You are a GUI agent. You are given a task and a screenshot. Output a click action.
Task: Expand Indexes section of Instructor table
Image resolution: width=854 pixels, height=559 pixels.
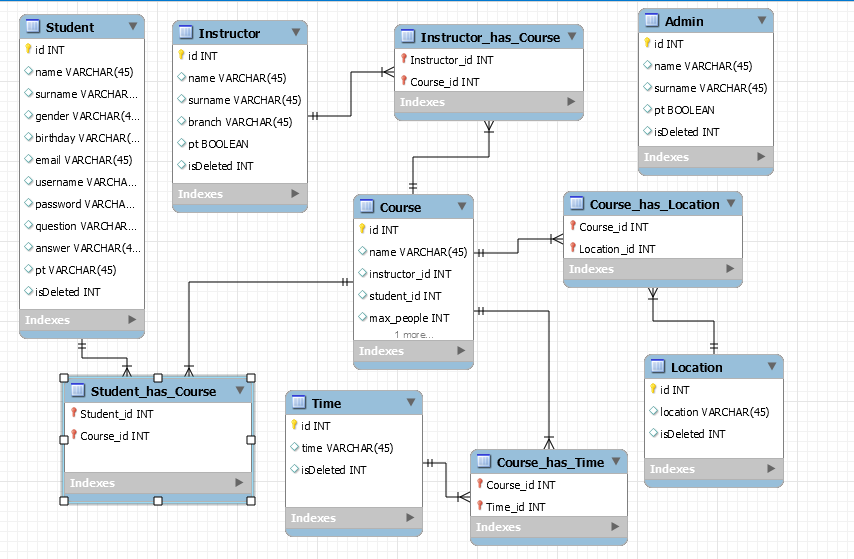pos(295,193)
